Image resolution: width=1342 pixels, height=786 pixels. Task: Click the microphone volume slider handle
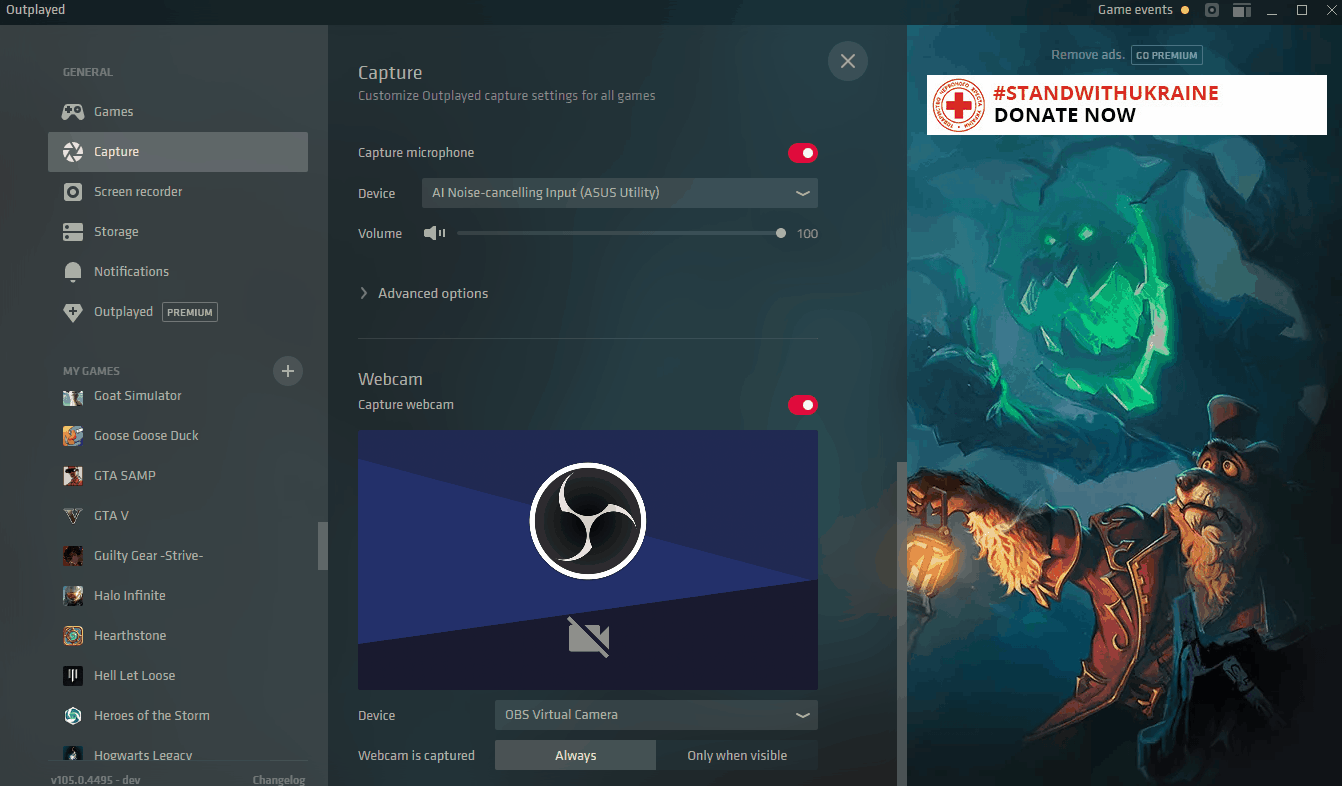780,233
